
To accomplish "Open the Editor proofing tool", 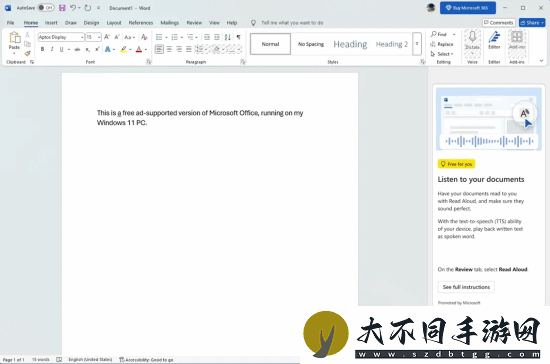I will click(x=494, y=40).
